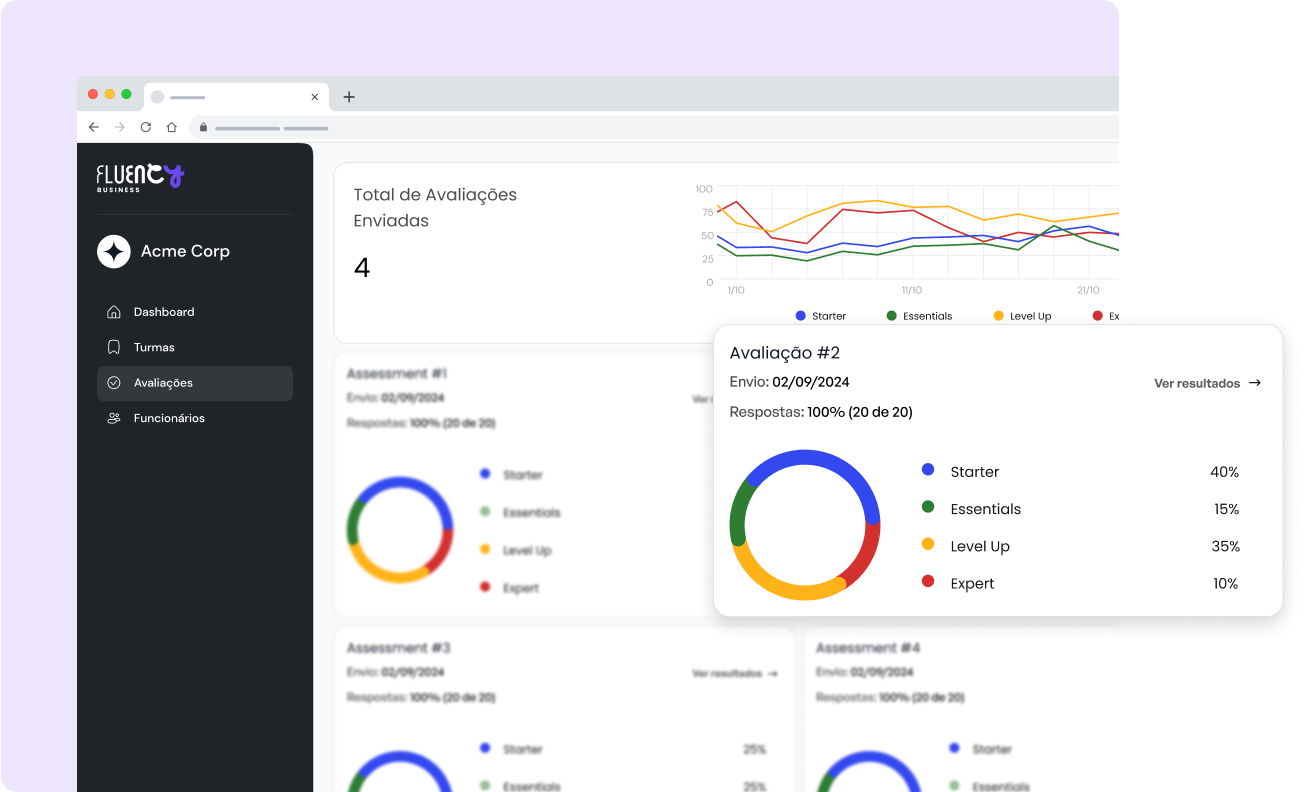Go back with the browser back arrow
This screenshot has height=792, width=1304.
pos(94,127)
